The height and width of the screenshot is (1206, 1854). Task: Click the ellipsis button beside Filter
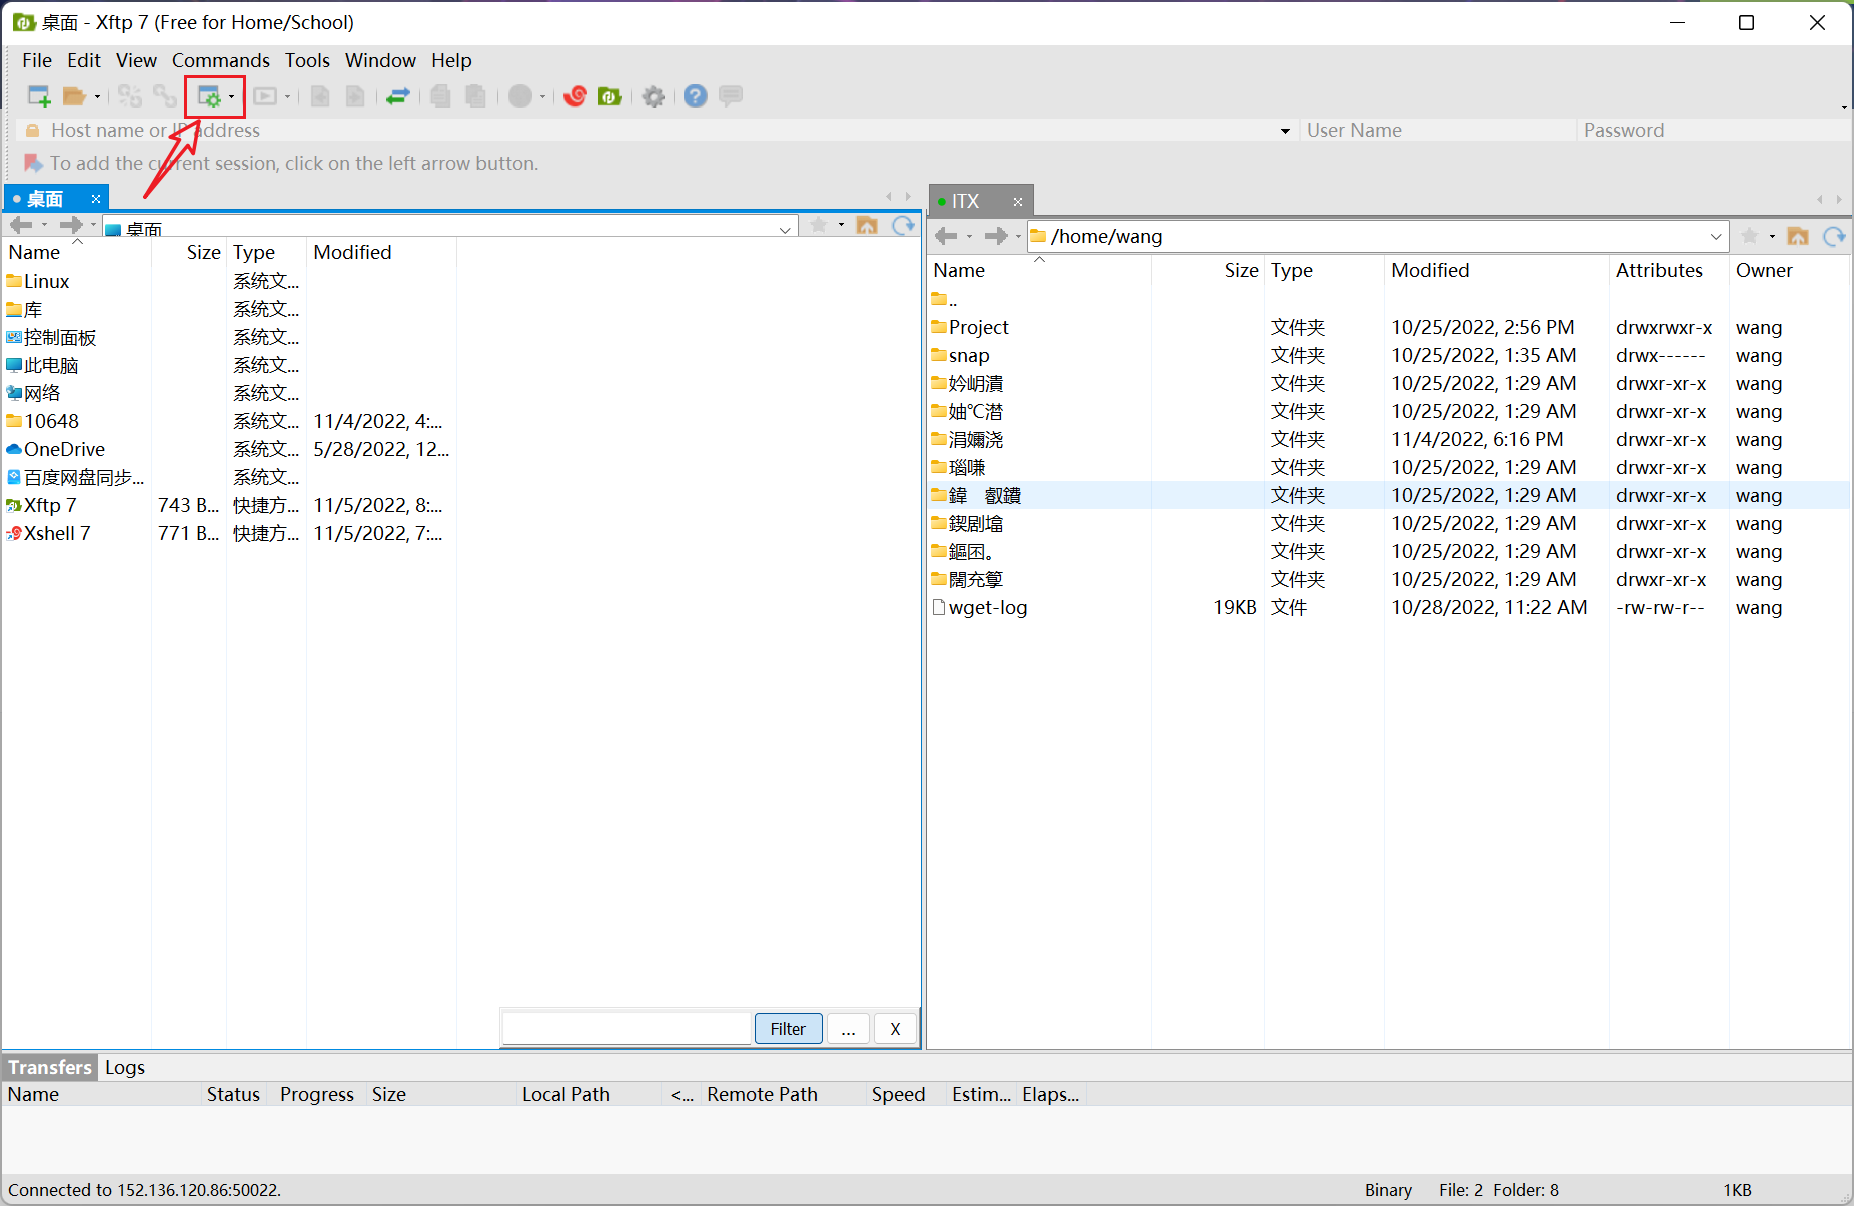coord(848,1029)
